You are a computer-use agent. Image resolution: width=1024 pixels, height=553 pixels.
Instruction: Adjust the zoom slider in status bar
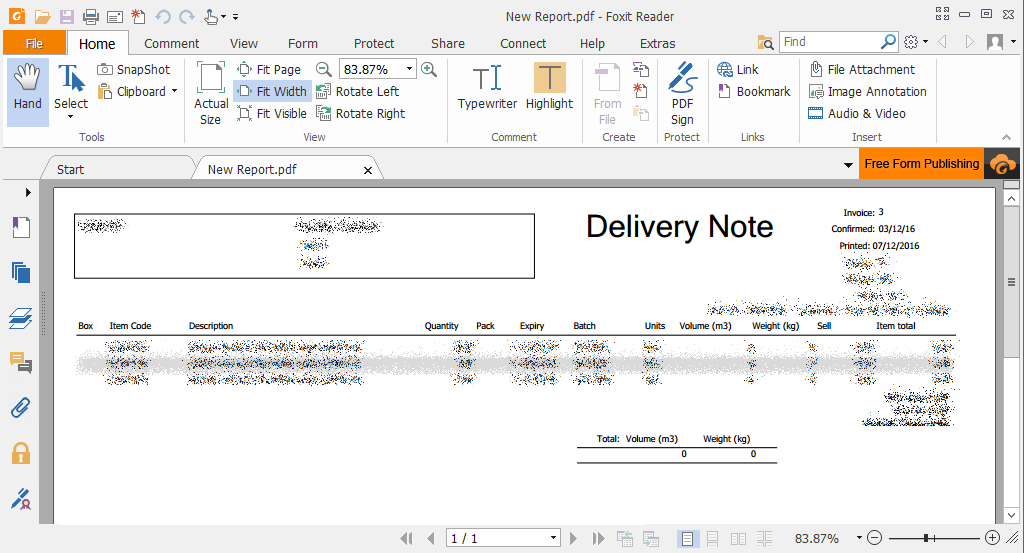click(927, 539)
